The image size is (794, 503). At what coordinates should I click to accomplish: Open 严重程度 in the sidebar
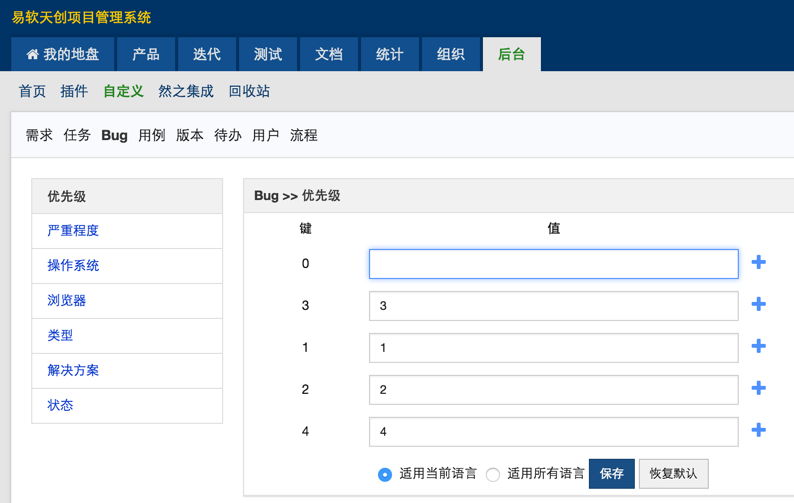(73, 230)
